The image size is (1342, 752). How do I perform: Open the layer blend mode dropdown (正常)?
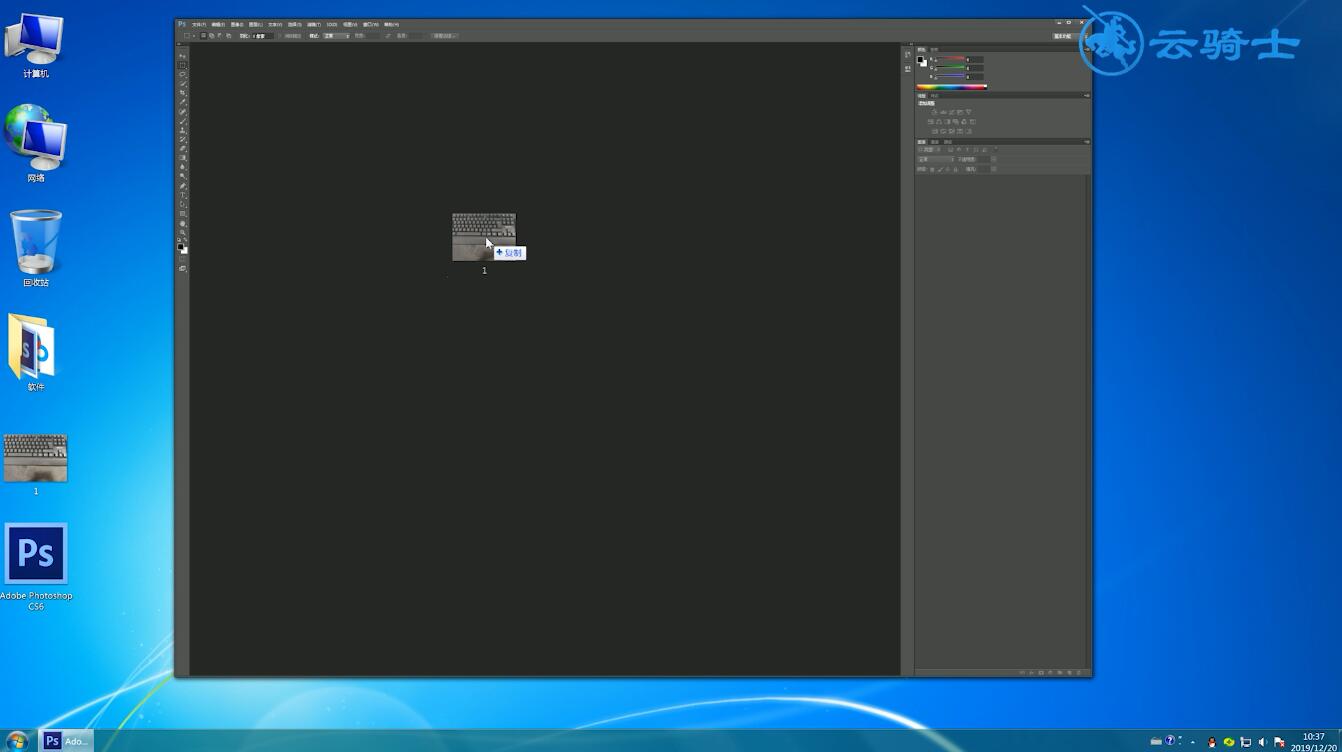[935, 159]
